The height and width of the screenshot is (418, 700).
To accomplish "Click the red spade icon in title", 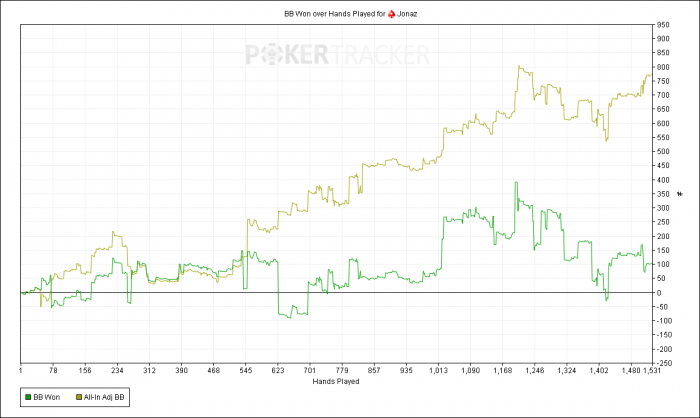I will pyautogui.click(x=392, y=14).
